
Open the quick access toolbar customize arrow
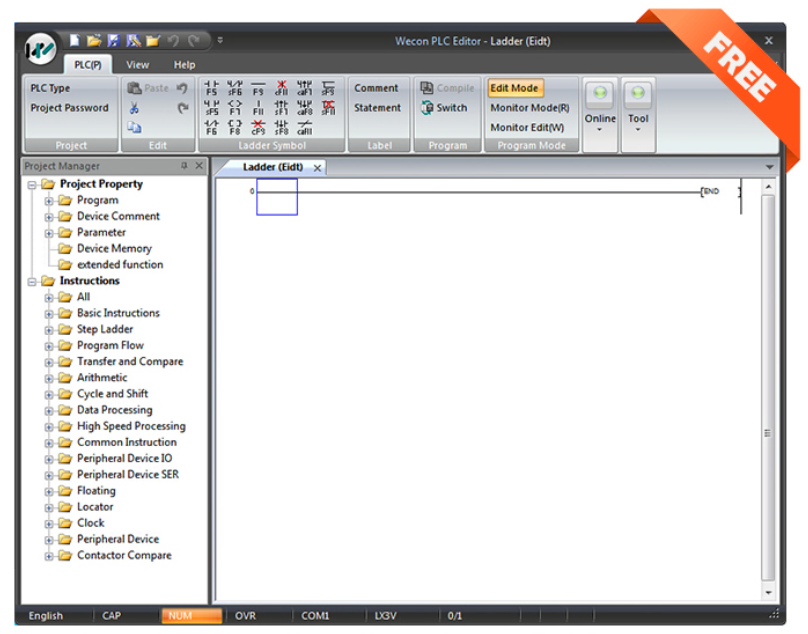220,40
